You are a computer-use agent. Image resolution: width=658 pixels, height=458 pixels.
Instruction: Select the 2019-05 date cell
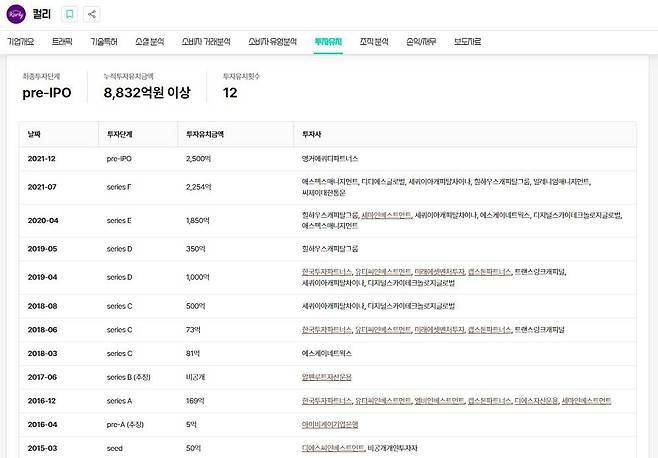click(42, 249)
